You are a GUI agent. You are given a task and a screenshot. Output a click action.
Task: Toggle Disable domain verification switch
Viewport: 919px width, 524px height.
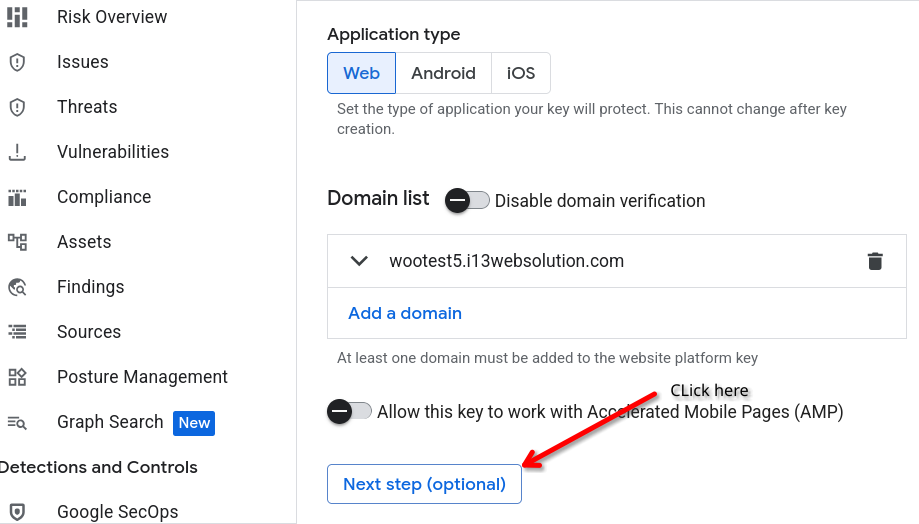[467, 200]
